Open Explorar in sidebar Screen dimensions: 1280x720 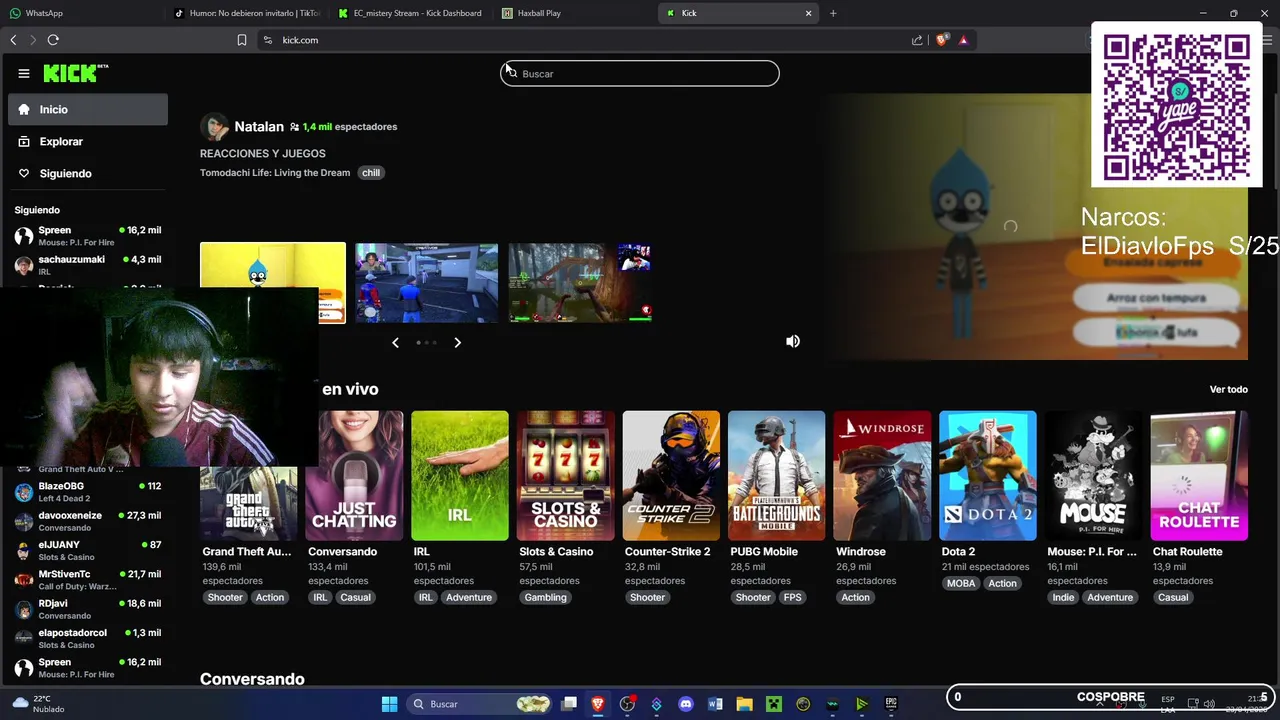pos(88,141)
